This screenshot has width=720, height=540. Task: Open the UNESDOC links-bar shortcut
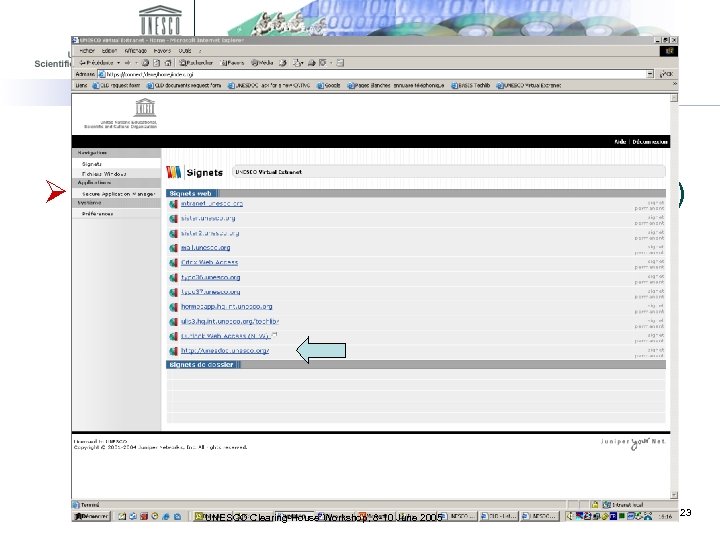coord(269,85)
